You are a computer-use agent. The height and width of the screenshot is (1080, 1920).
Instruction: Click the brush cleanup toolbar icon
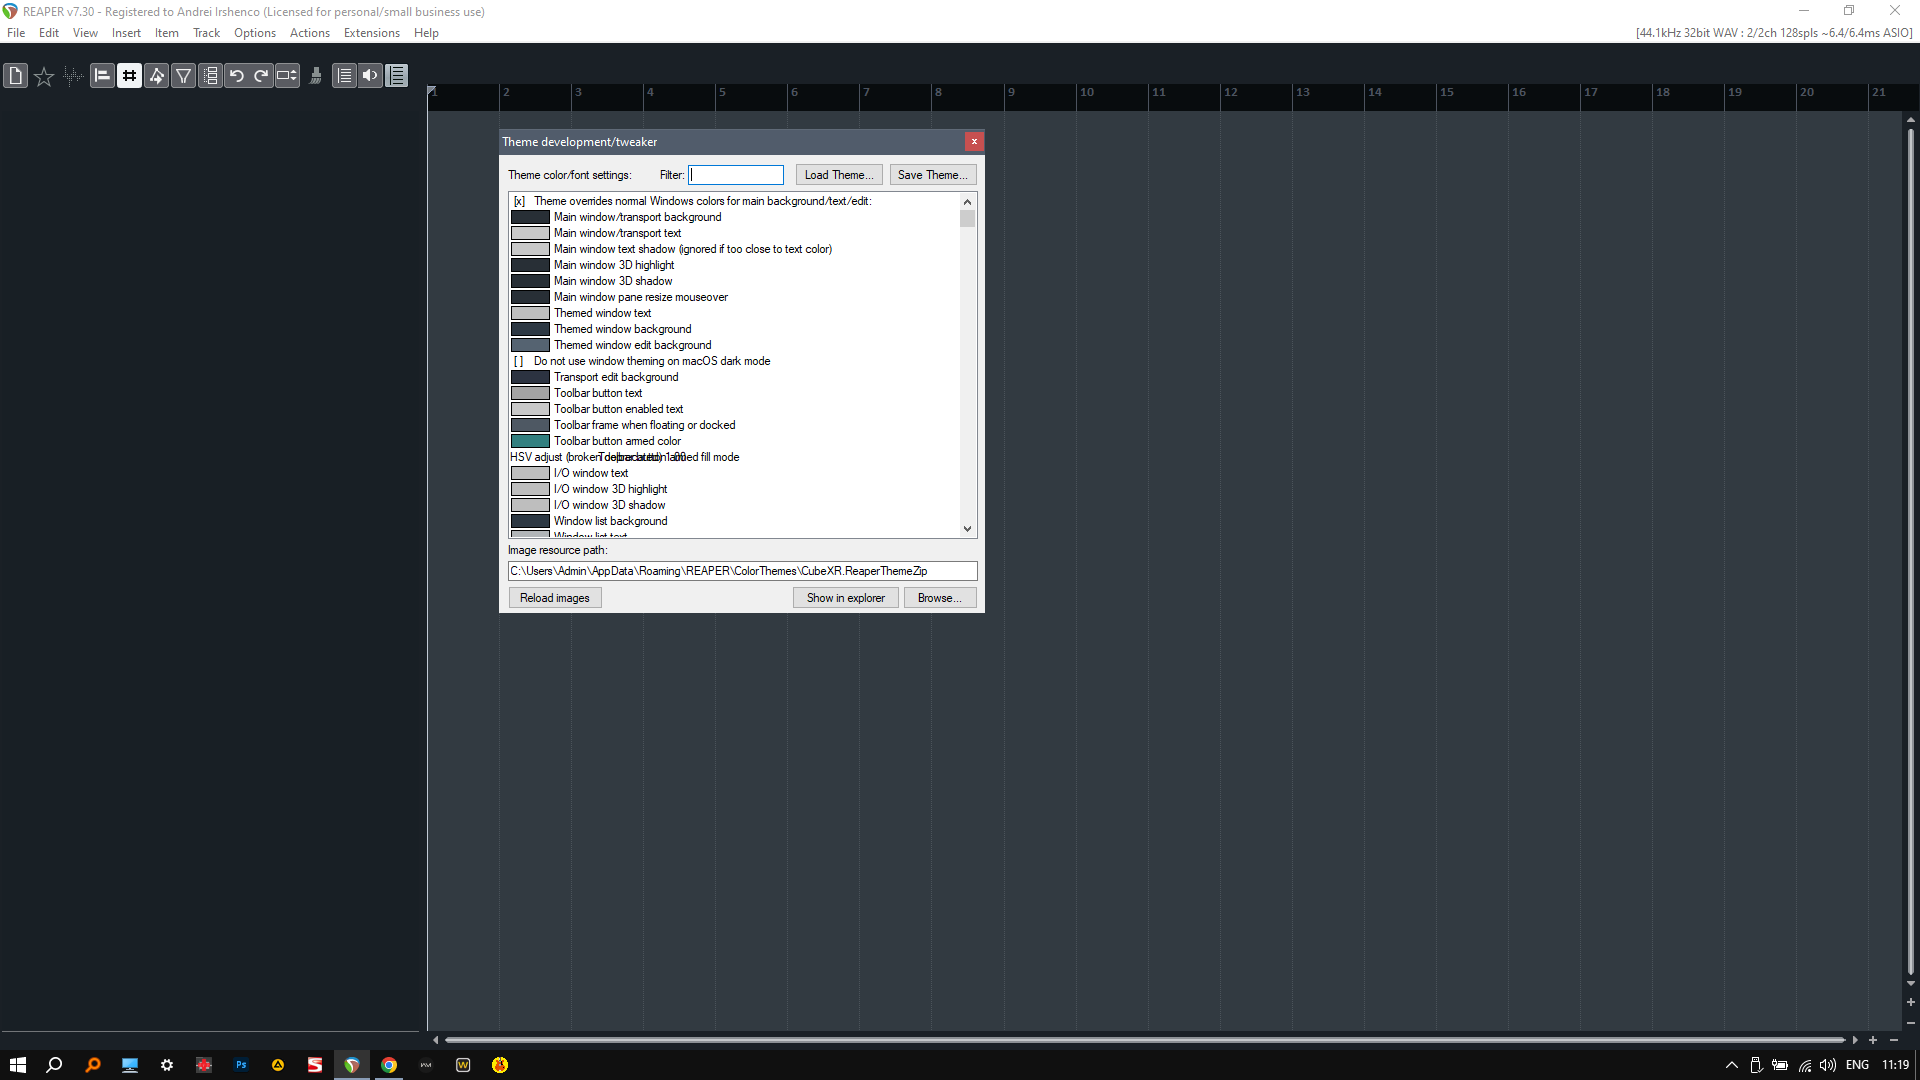[316, 75]
